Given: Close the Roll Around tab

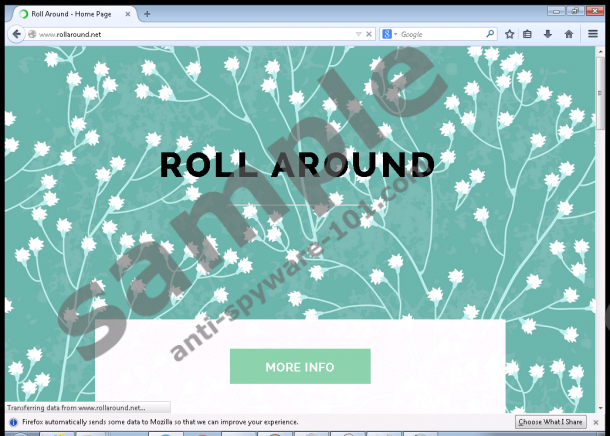Looking at the screenshot, I should (x=128, y=14).
